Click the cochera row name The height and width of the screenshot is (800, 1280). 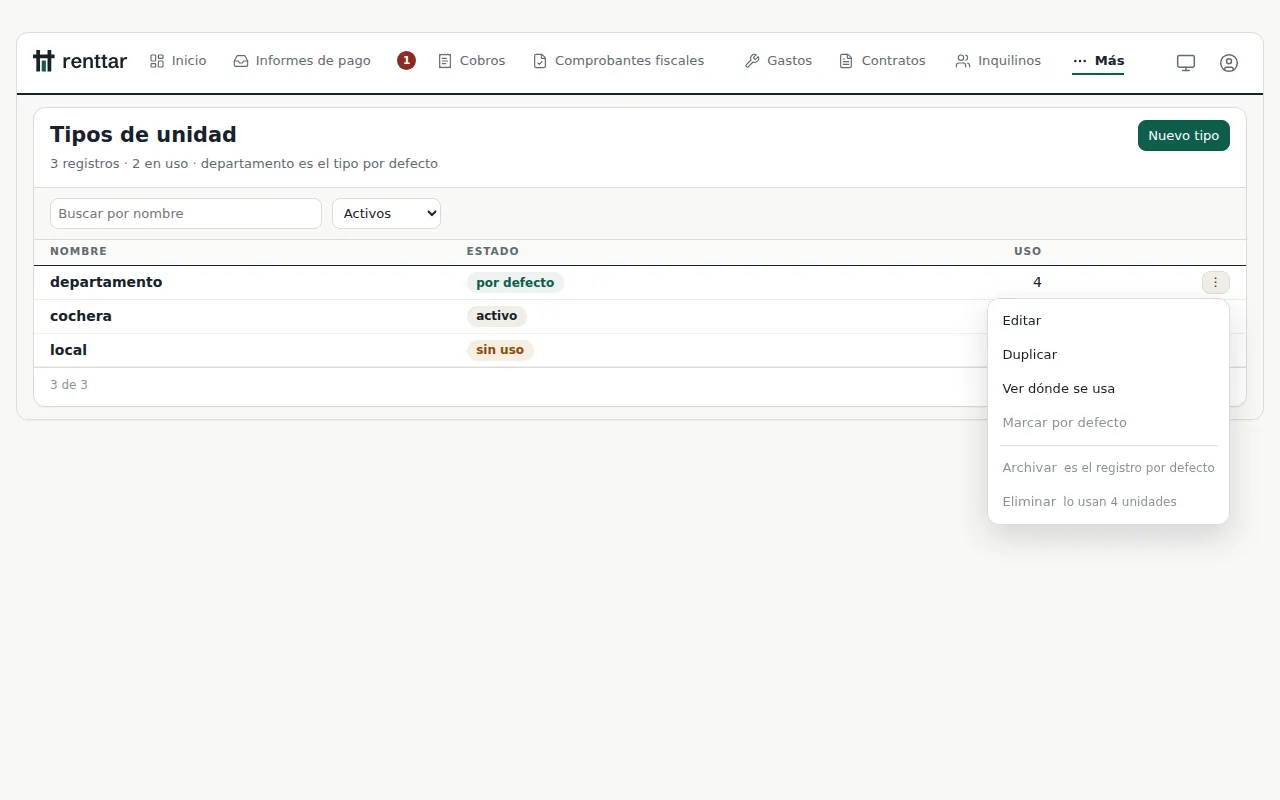pos(81,317)
